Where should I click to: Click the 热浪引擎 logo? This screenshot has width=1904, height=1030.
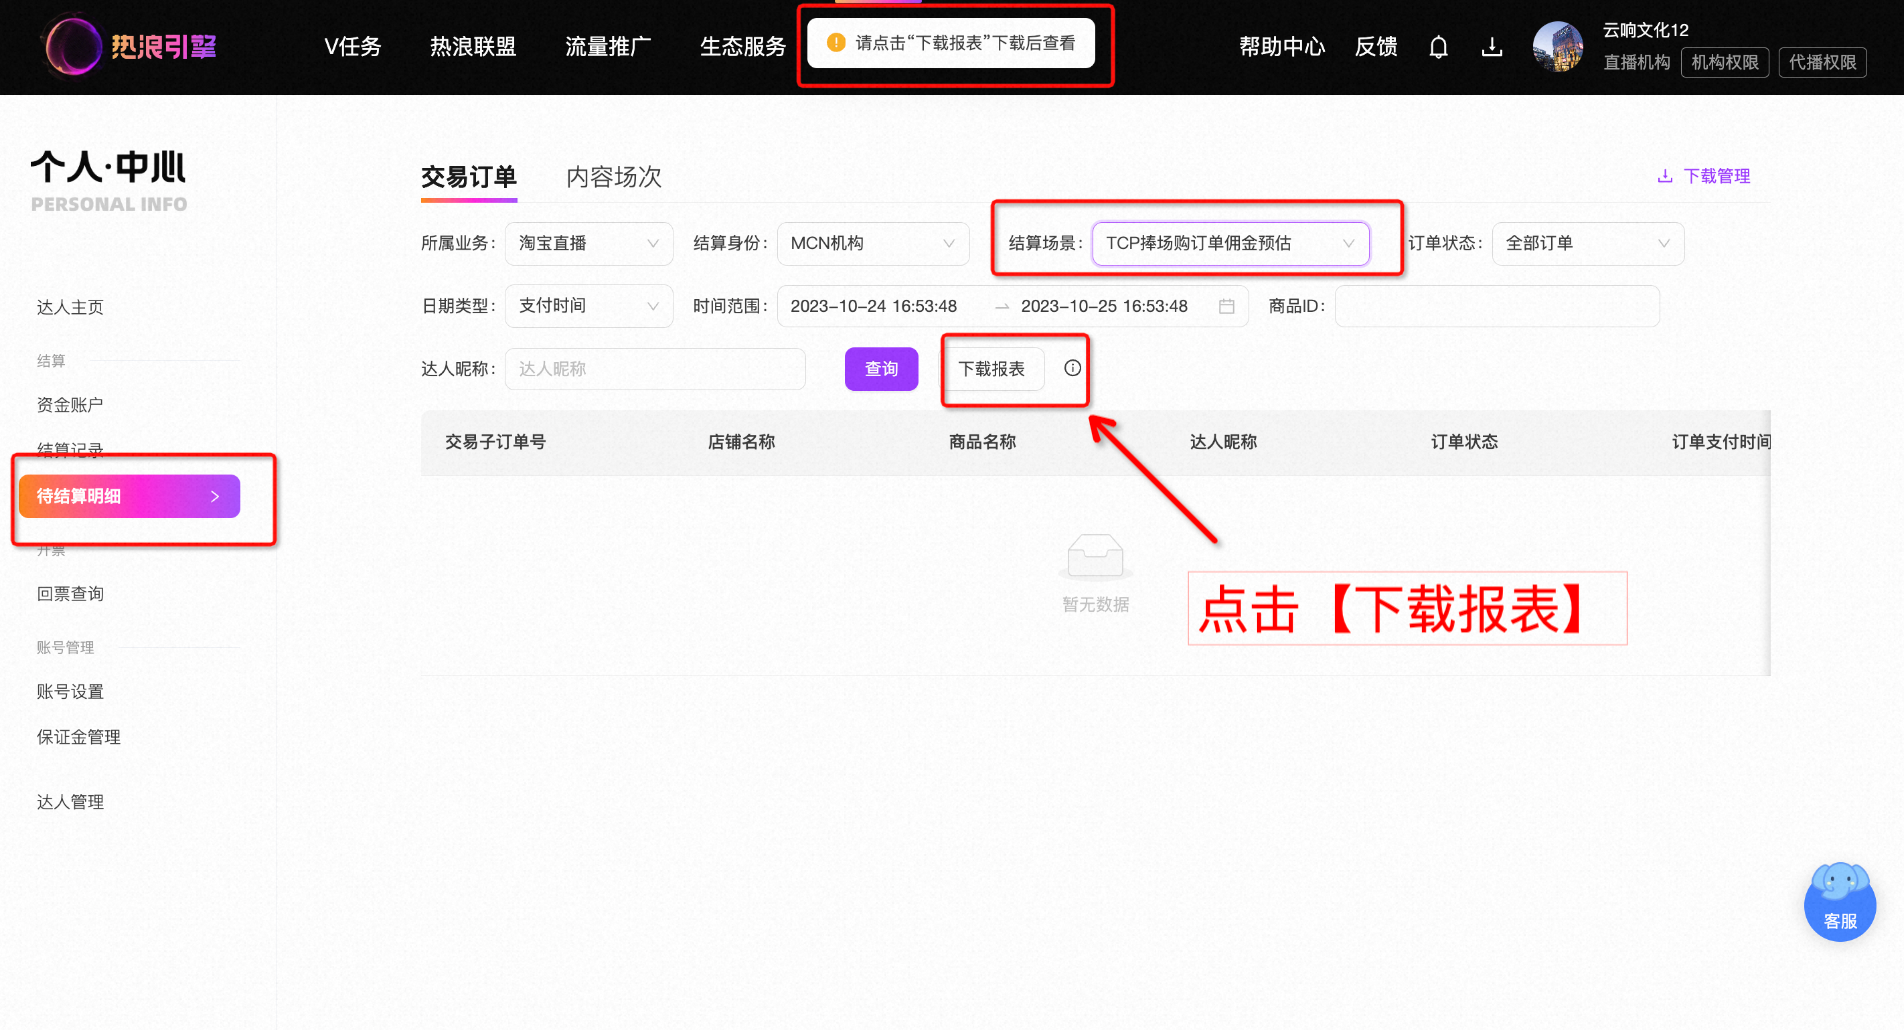pyautogui.click(x=130, y=46)
